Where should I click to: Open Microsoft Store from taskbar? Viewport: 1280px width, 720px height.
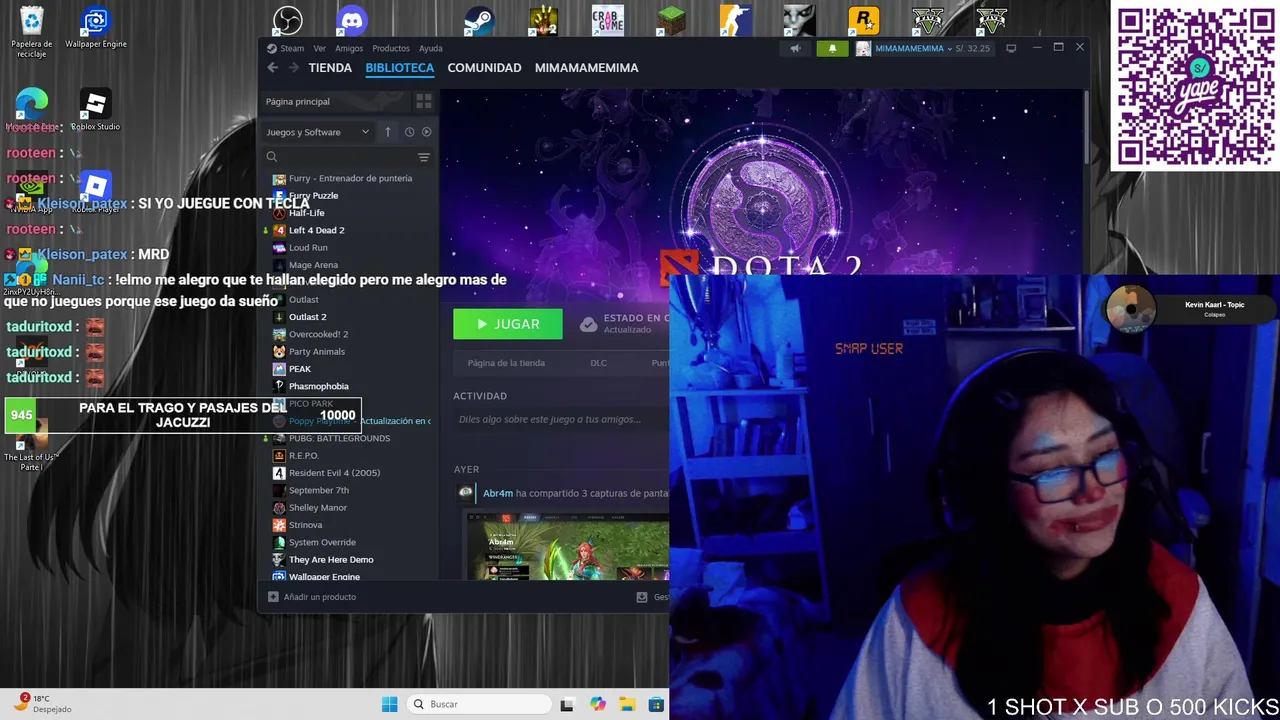pos(656,704)
